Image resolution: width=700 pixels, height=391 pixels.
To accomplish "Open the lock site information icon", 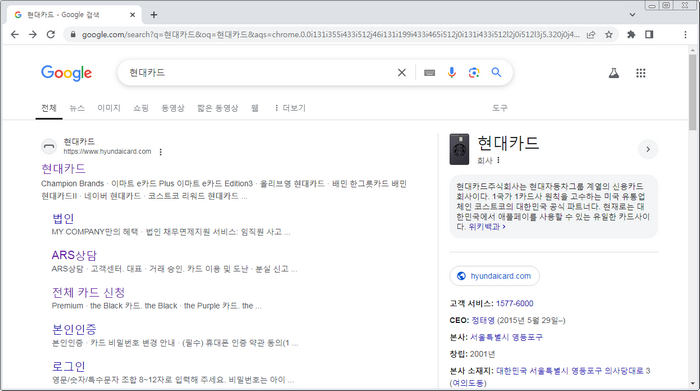I will click(73, 34).
